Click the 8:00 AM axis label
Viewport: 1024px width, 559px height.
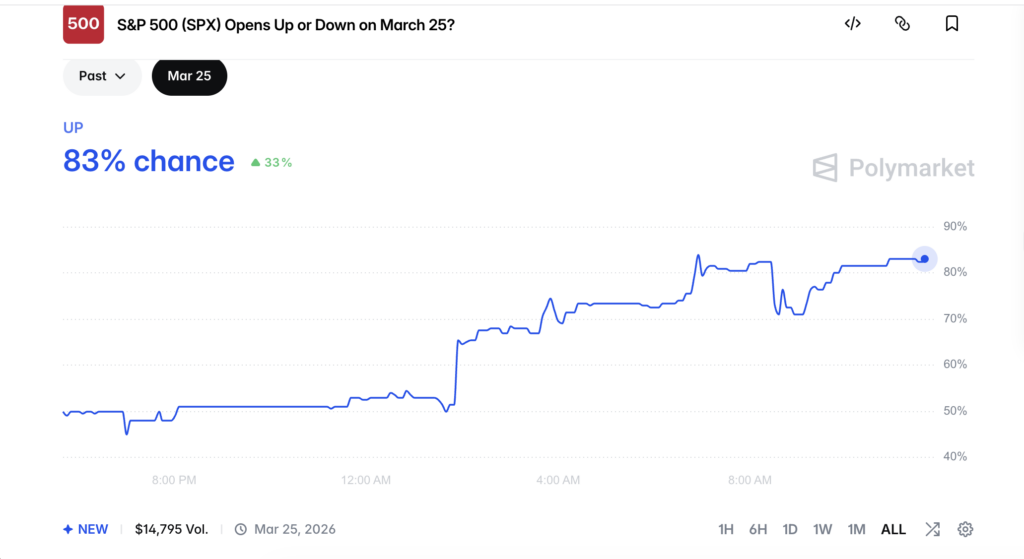coord(750,480)
